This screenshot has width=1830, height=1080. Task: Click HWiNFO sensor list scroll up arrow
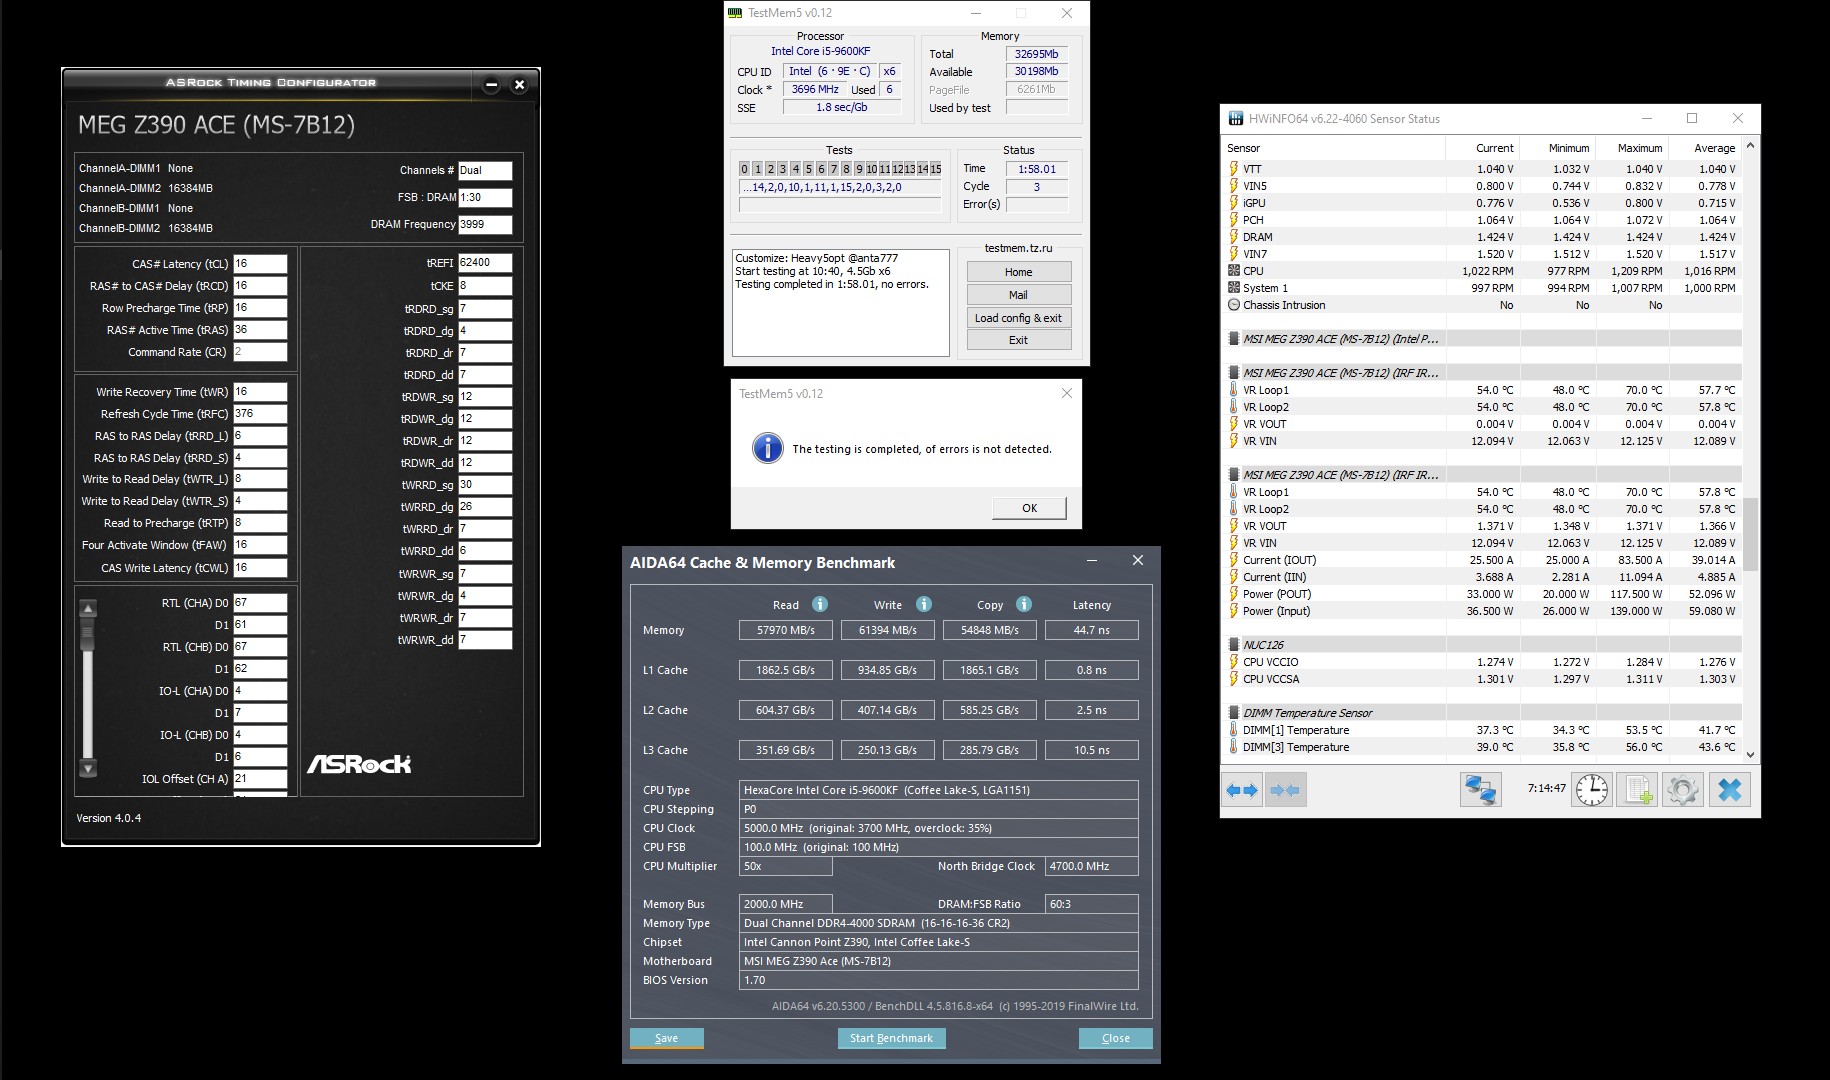[1750, 146]
